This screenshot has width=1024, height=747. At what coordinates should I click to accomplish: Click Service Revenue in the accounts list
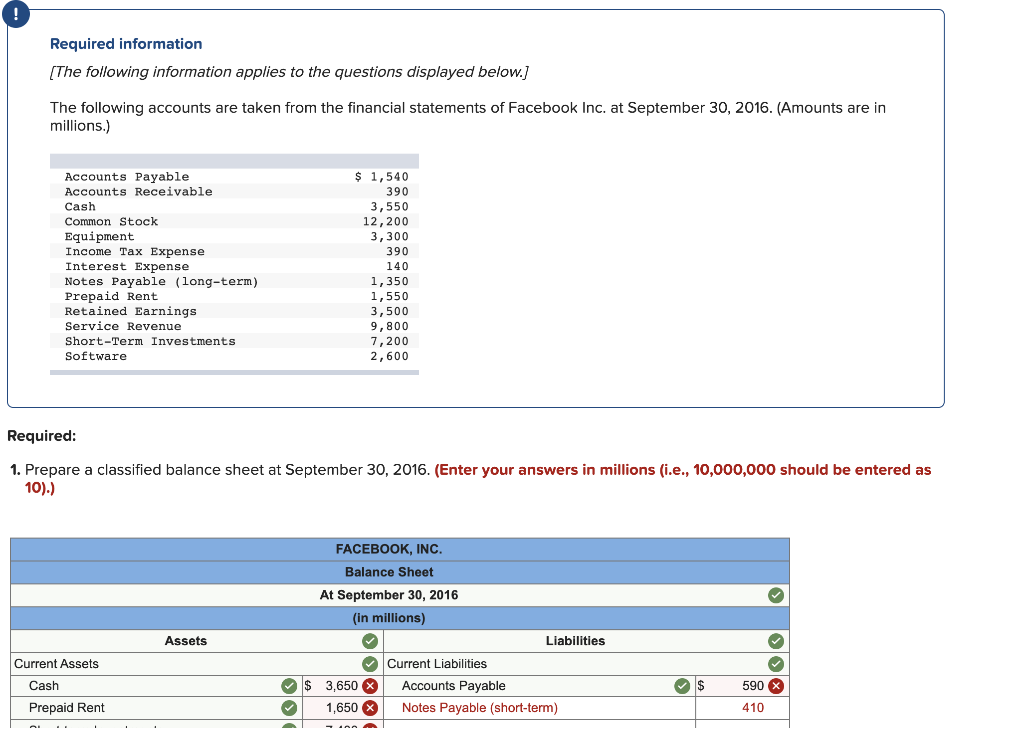click(123, 326)
